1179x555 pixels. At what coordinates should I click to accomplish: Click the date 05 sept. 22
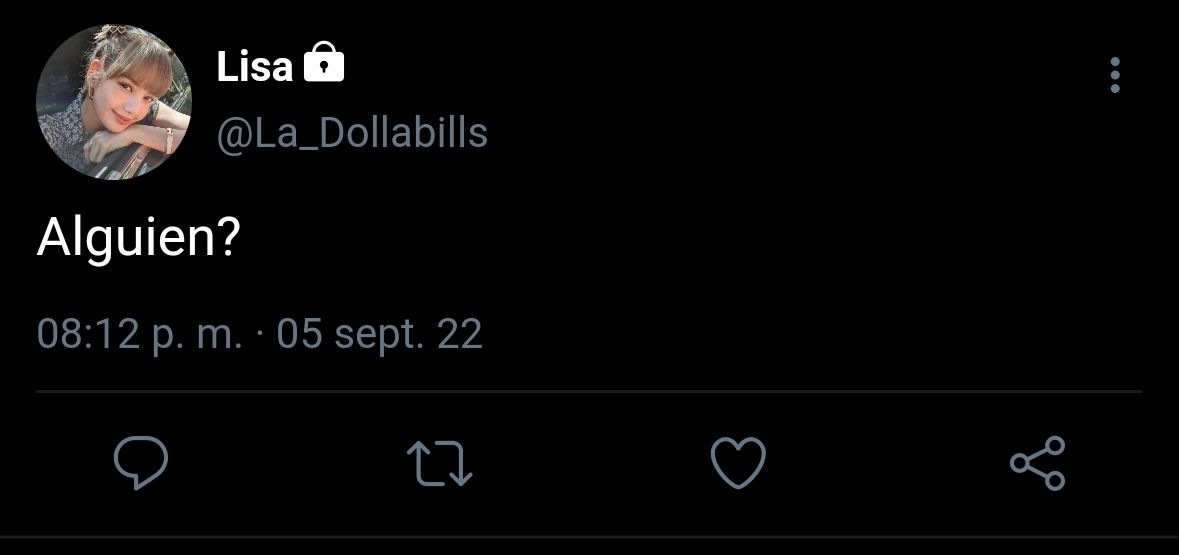tap(379, 334)
